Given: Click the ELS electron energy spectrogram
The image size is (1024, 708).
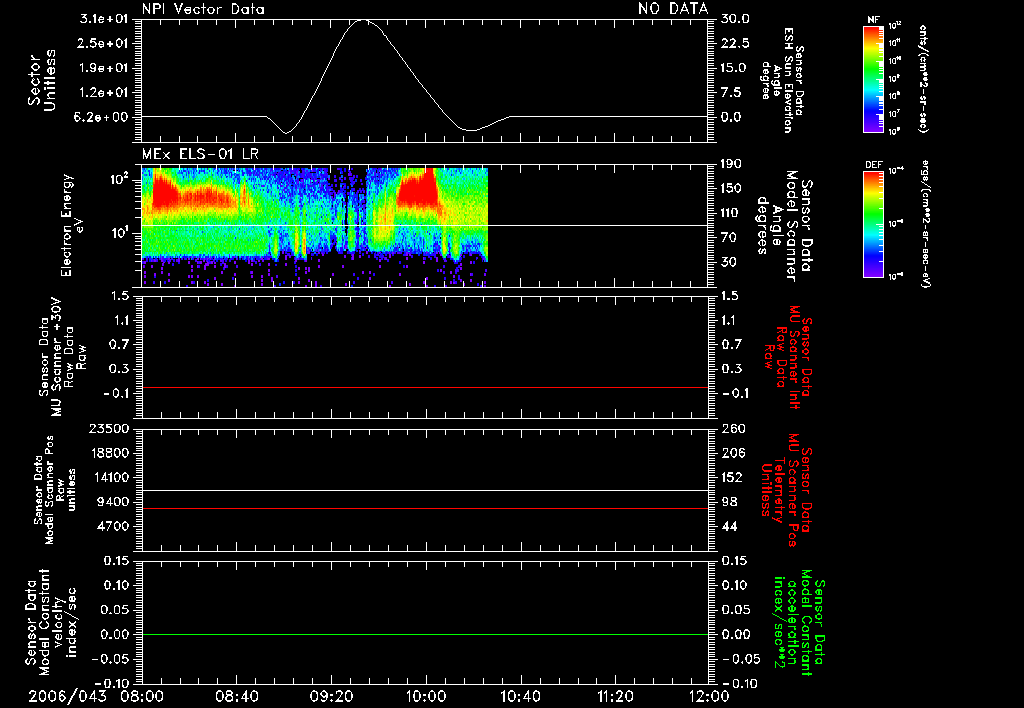Looking at the screenshot, I should tap(315, 227).
